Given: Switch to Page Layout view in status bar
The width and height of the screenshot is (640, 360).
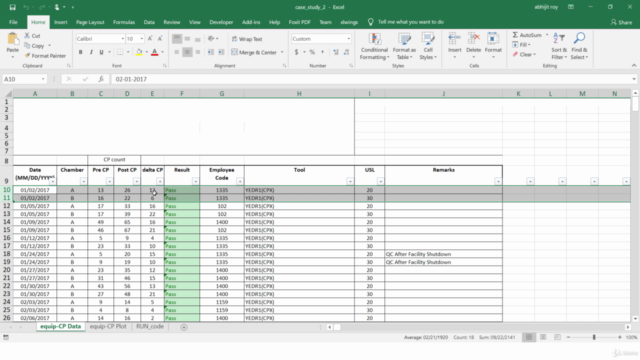Looking at the screenshot, I should (x=543, y=337).
